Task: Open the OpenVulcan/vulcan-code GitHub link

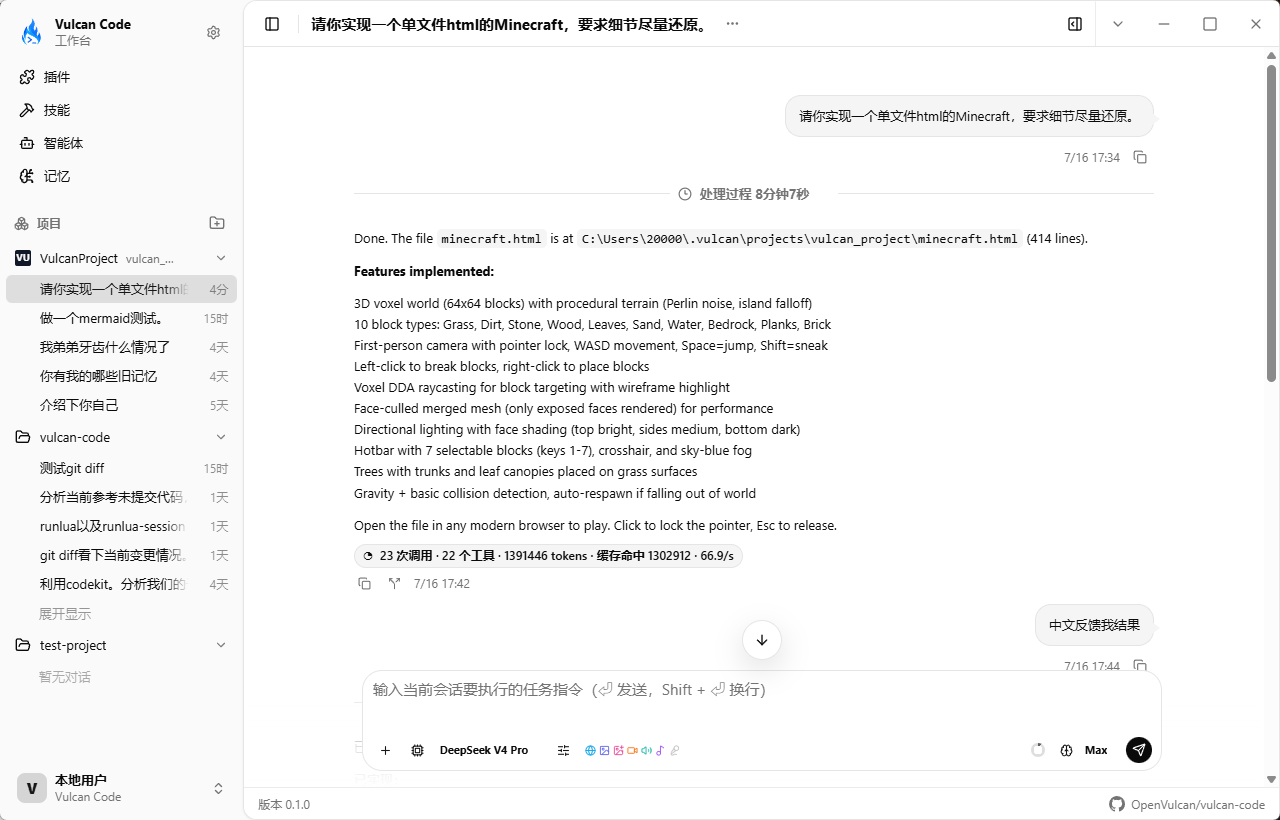Action: (1198, 805)
